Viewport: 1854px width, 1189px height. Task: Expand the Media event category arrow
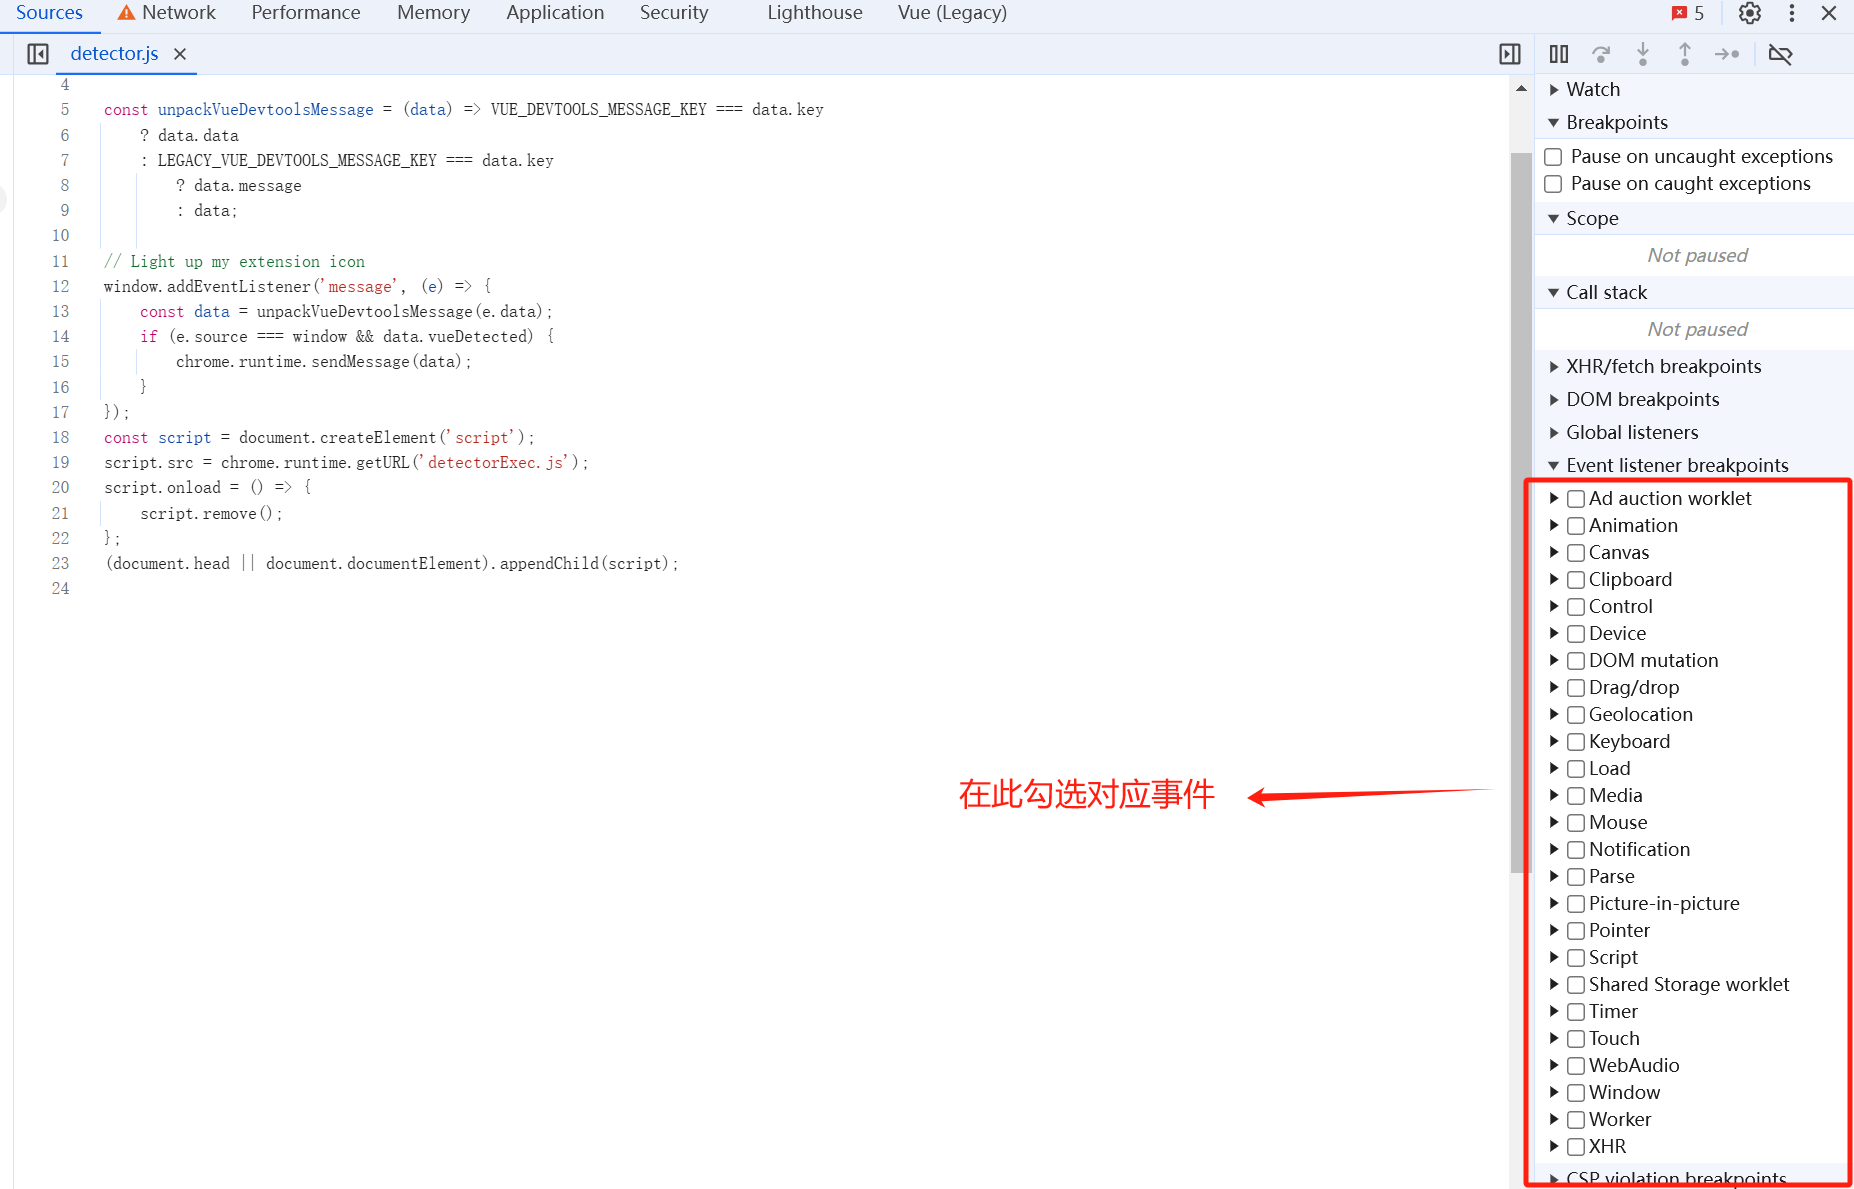pyautogui.click(x=1554, y=795)
